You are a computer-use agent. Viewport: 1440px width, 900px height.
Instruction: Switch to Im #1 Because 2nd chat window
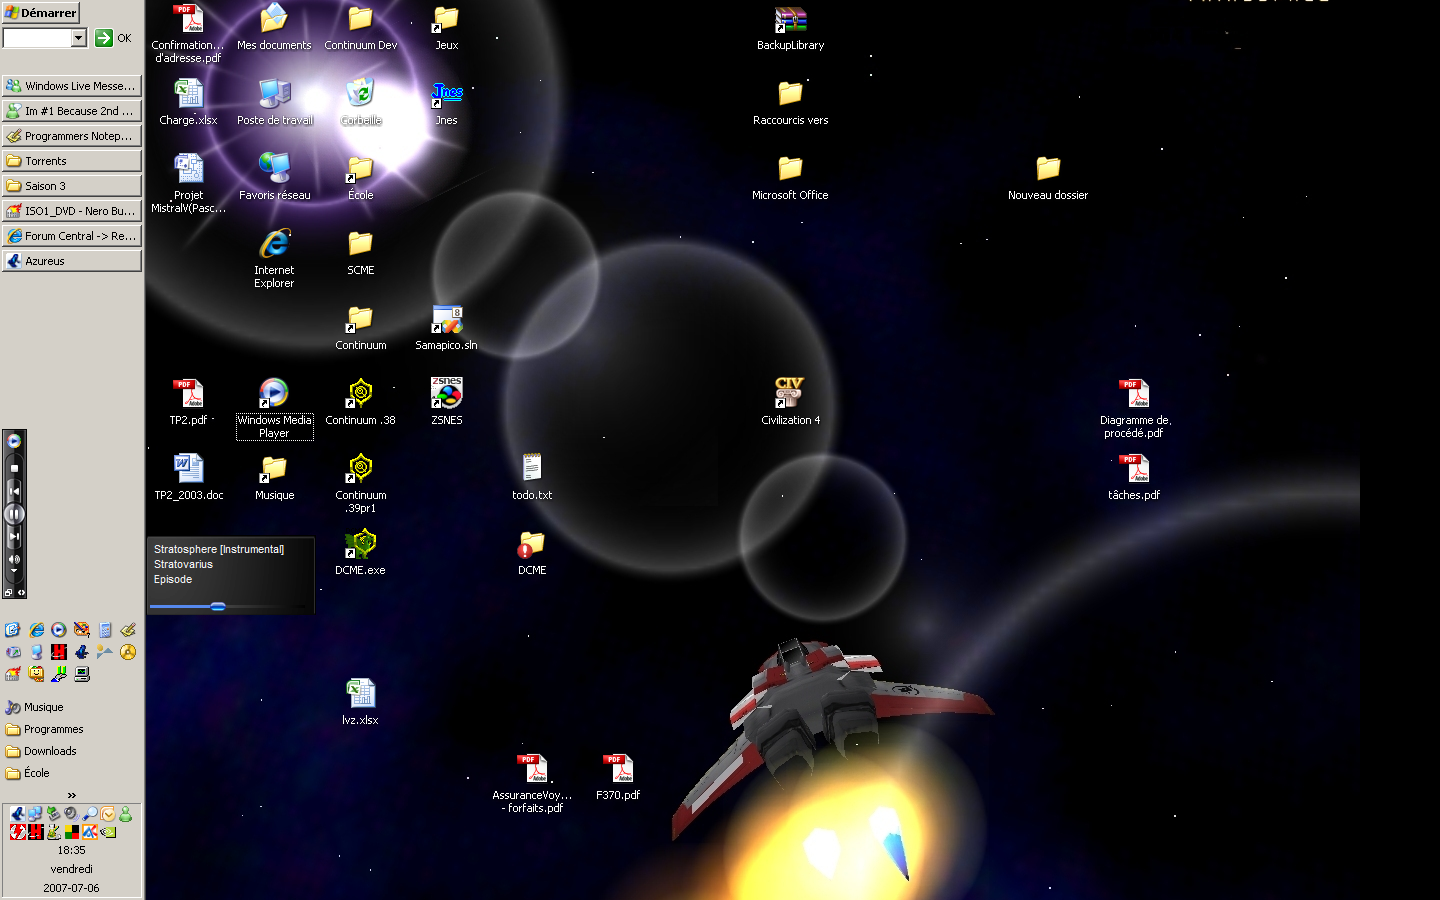72,111
